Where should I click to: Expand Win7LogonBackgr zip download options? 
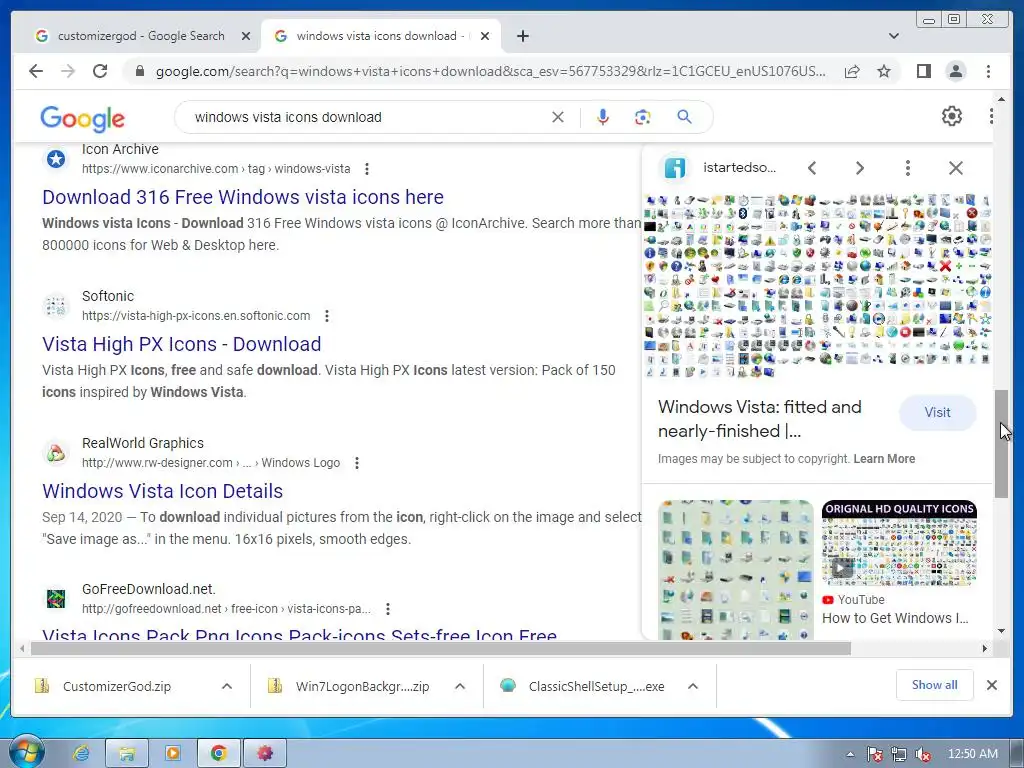tap(460, 686)
